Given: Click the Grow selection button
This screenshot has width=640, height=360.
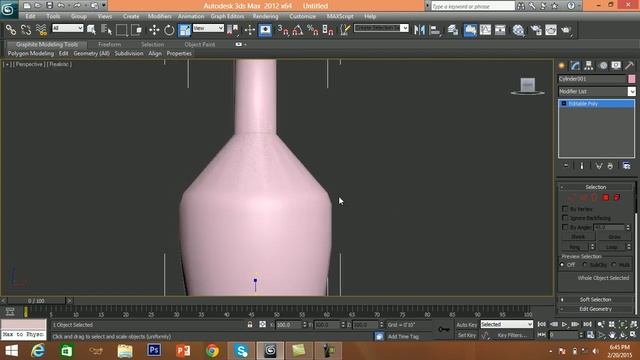Looking at the screenshot, I should pos(615,237).
